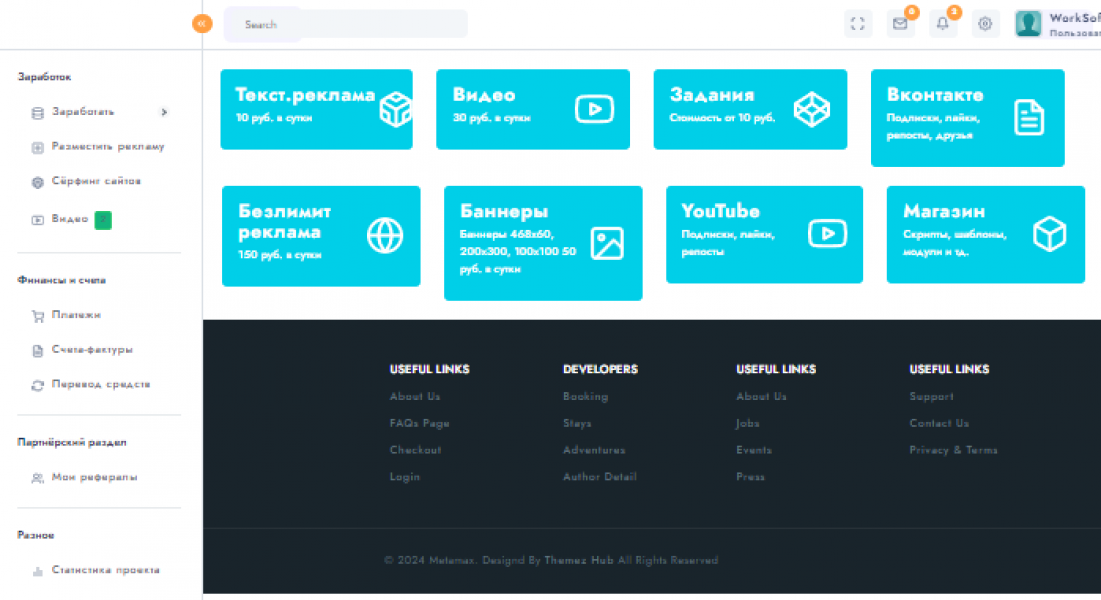Select Сёрфинг сайтов in sidebar
The width and height of the screenshot is (1101, 600).
point(96,182)
